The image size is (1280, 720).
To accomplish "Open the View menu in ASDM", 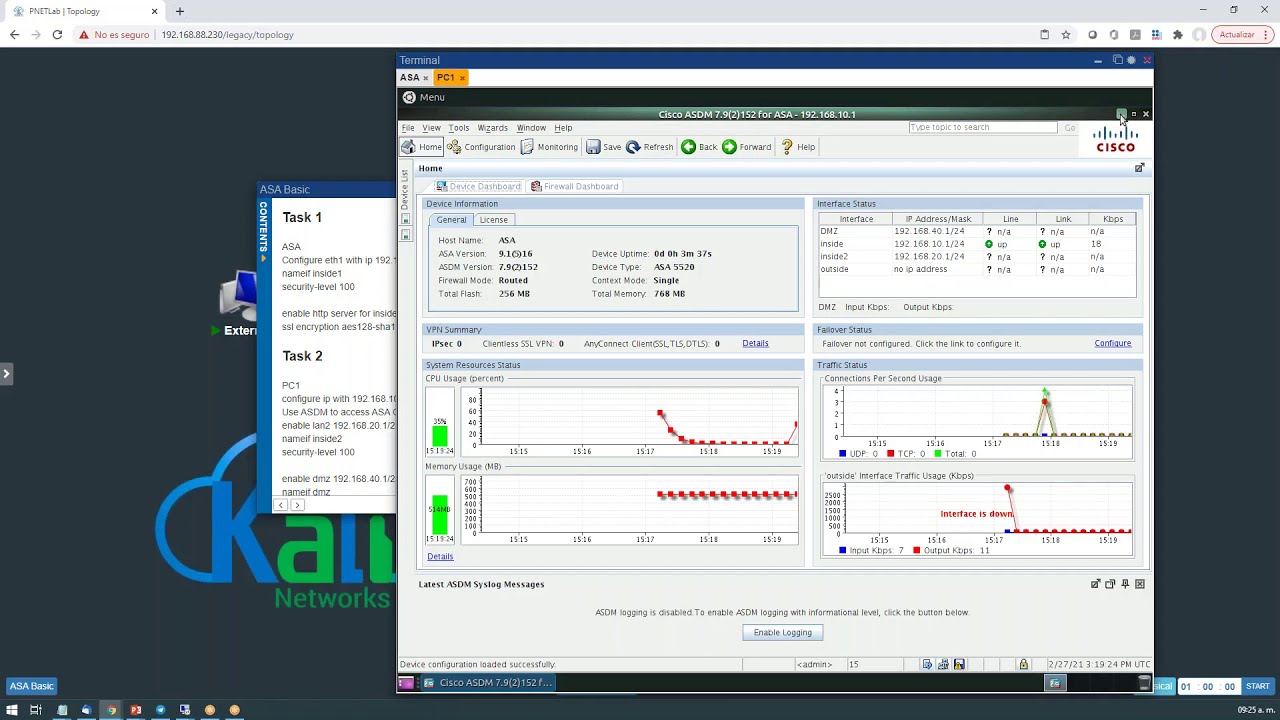I will click(x=431, y=128).
